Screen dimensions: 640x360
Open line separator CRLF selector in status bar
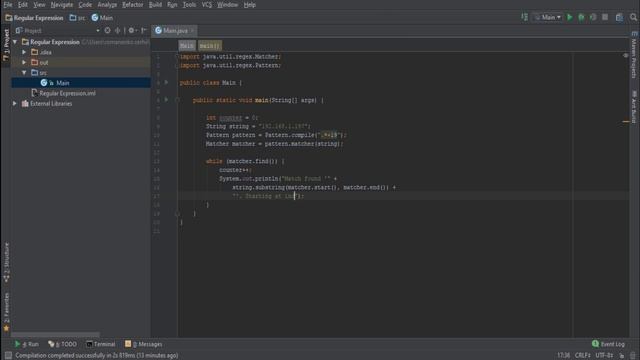tap(582, 356)
